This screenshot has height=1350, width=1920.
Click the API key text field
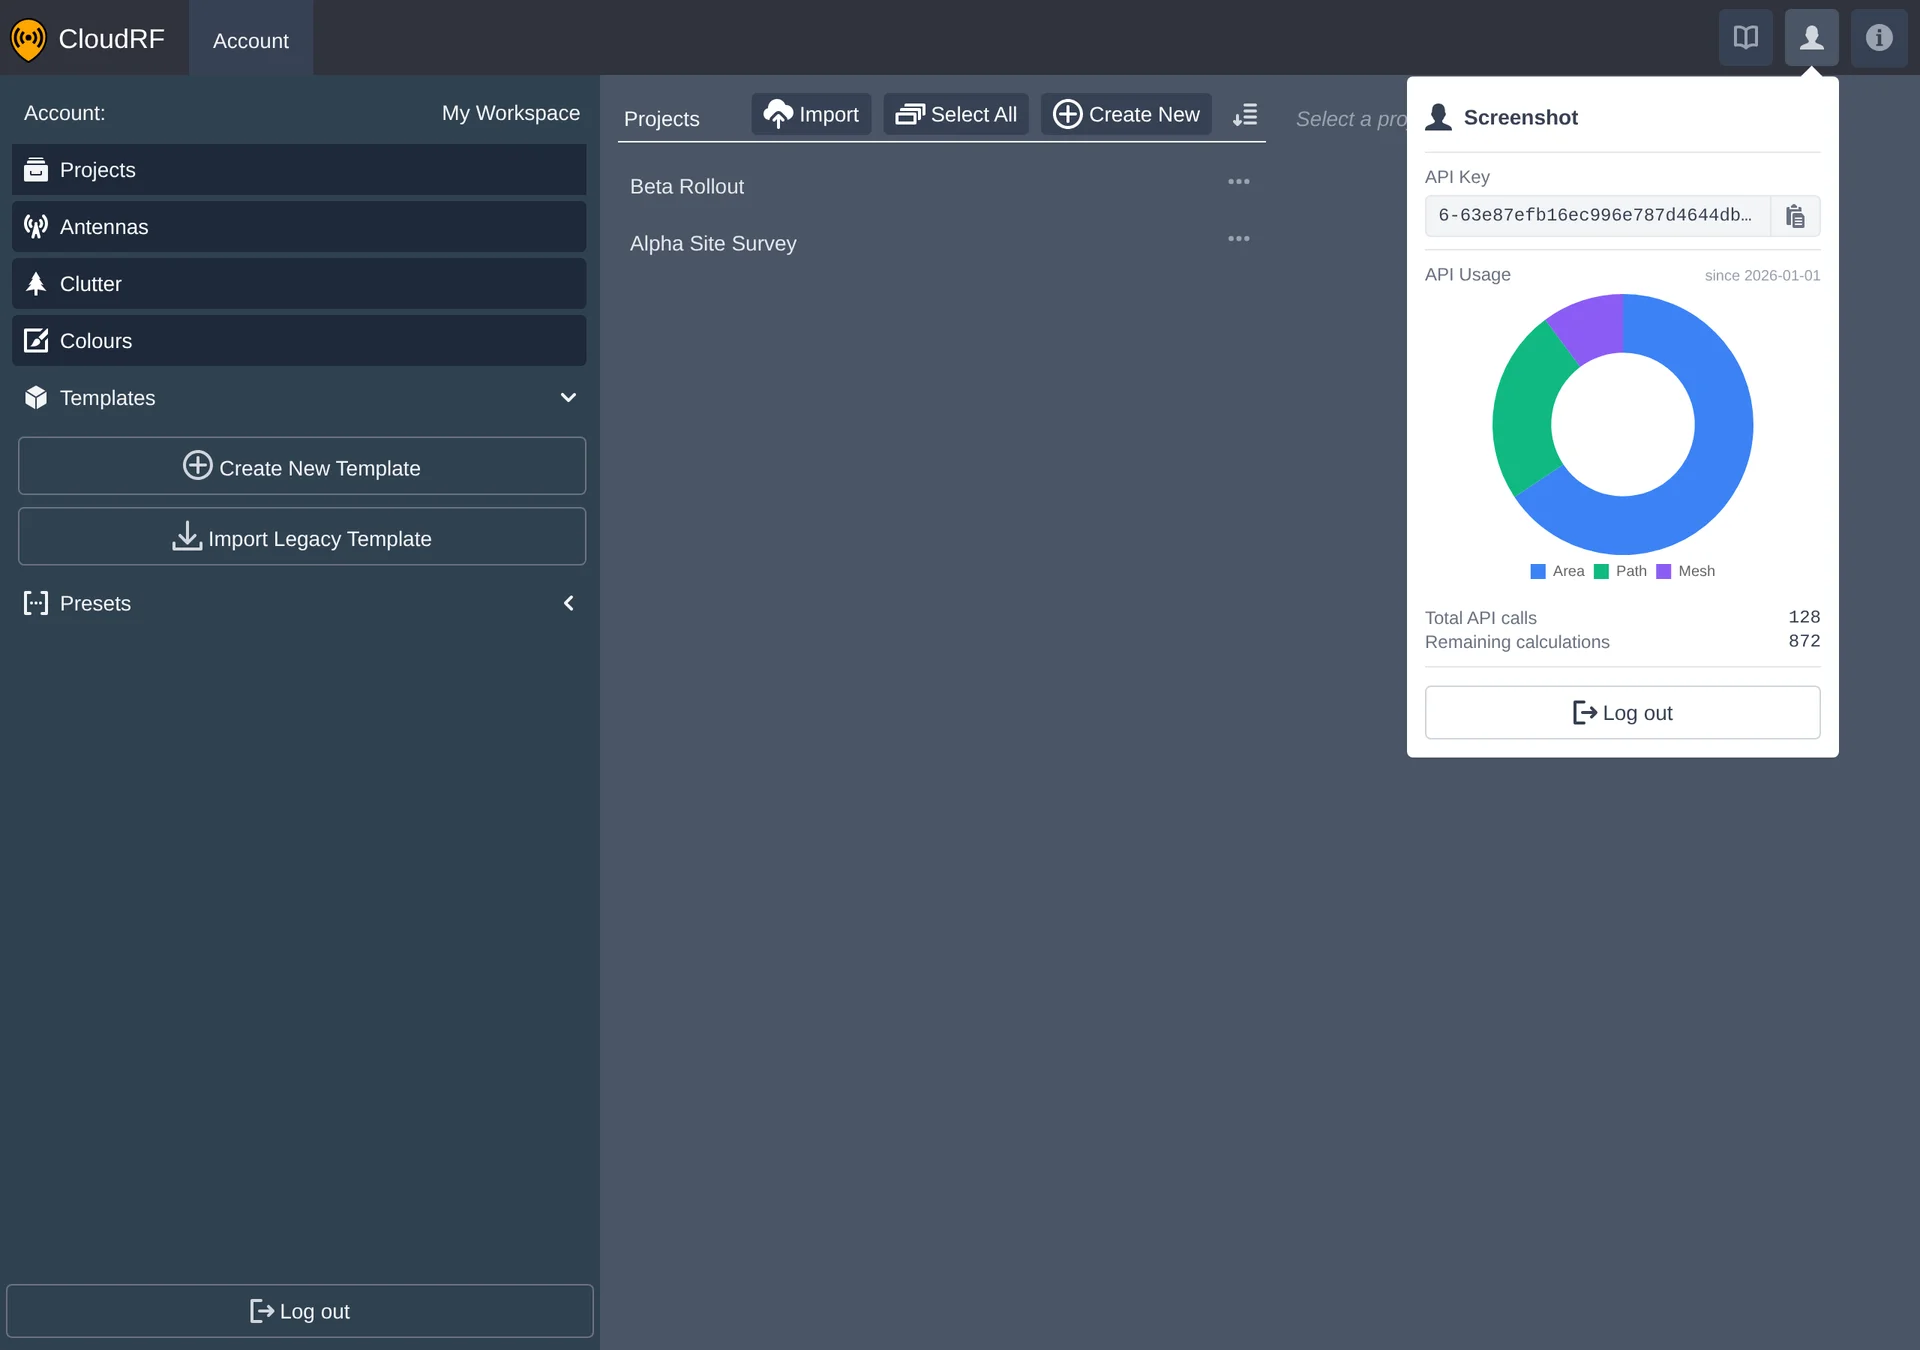click(1597, 216)
